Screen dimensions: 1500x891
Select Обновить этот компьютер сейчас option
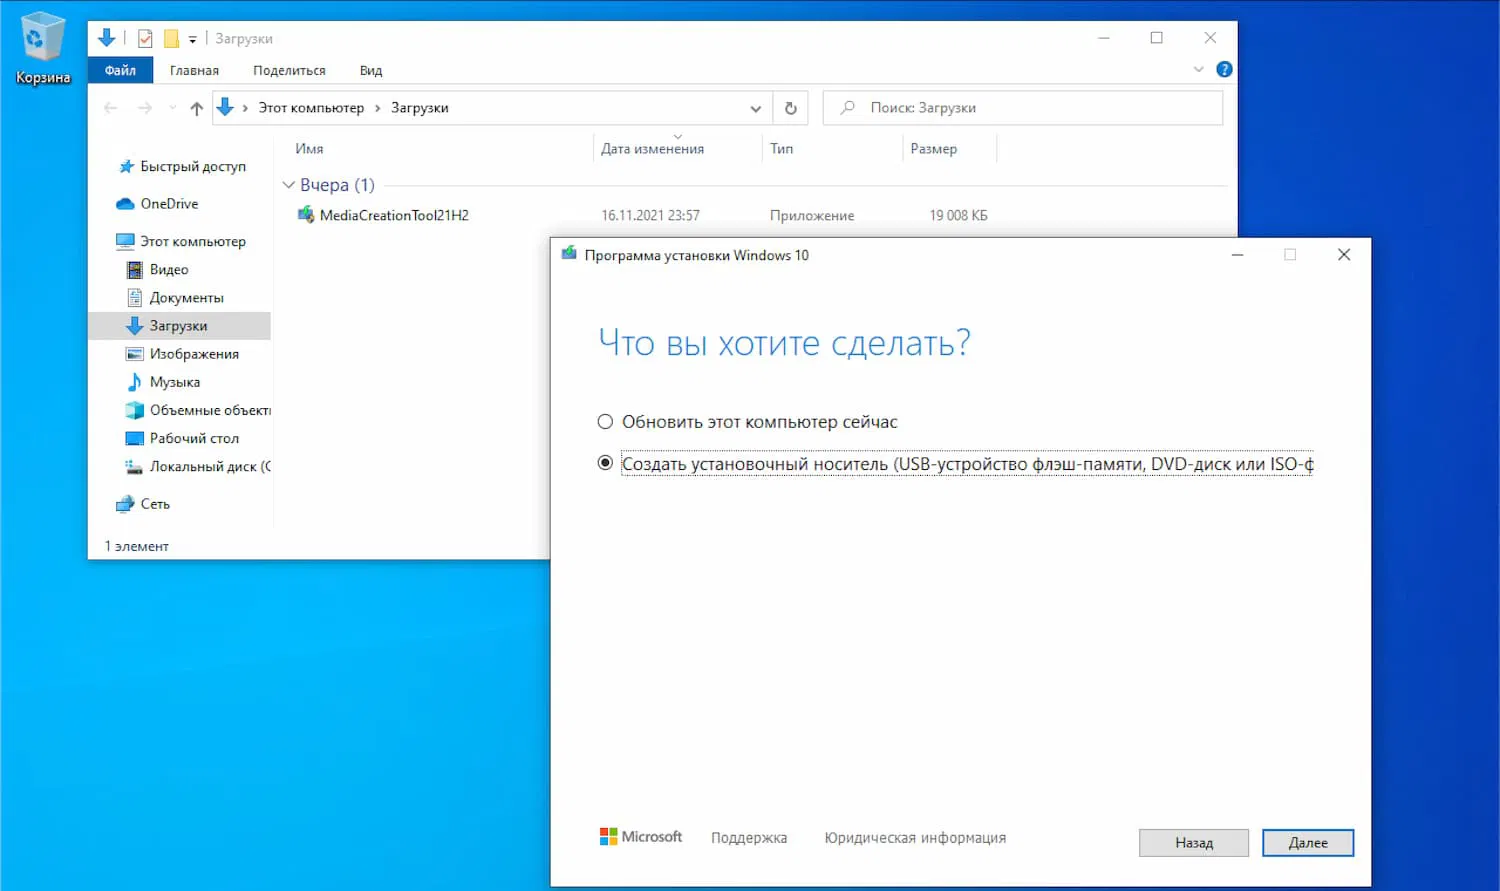(605, 421)
